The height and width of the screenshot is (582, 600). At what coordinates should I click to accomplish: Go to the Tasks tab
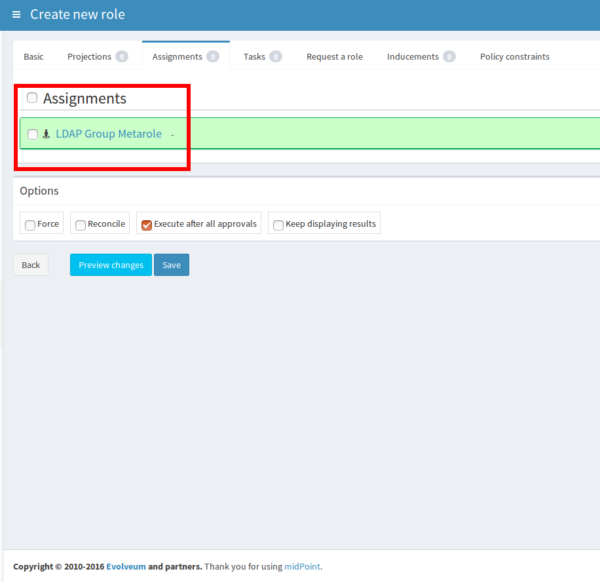[x=262, y=57]
